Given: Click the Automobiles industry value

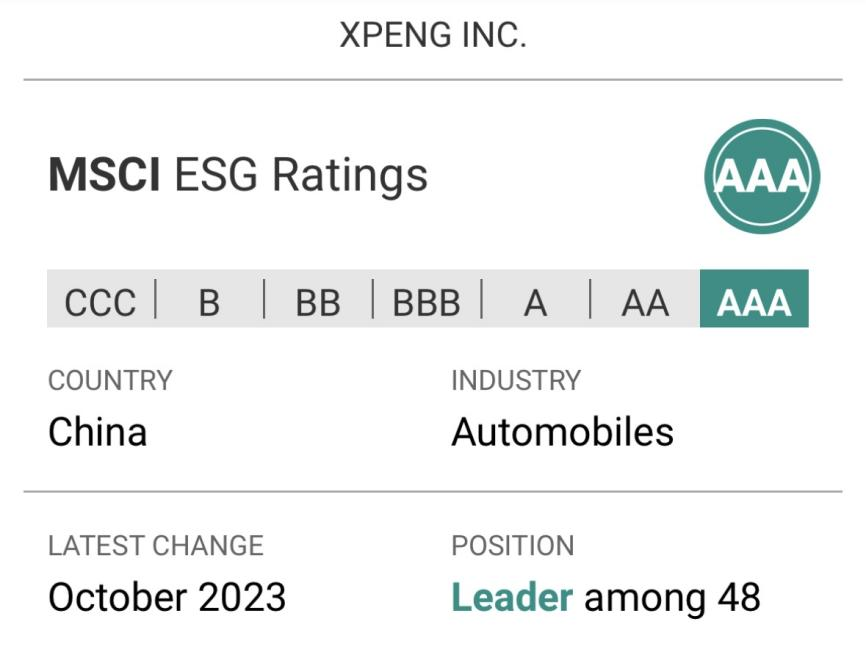Looking at the screenshot, I should [562, 432].
